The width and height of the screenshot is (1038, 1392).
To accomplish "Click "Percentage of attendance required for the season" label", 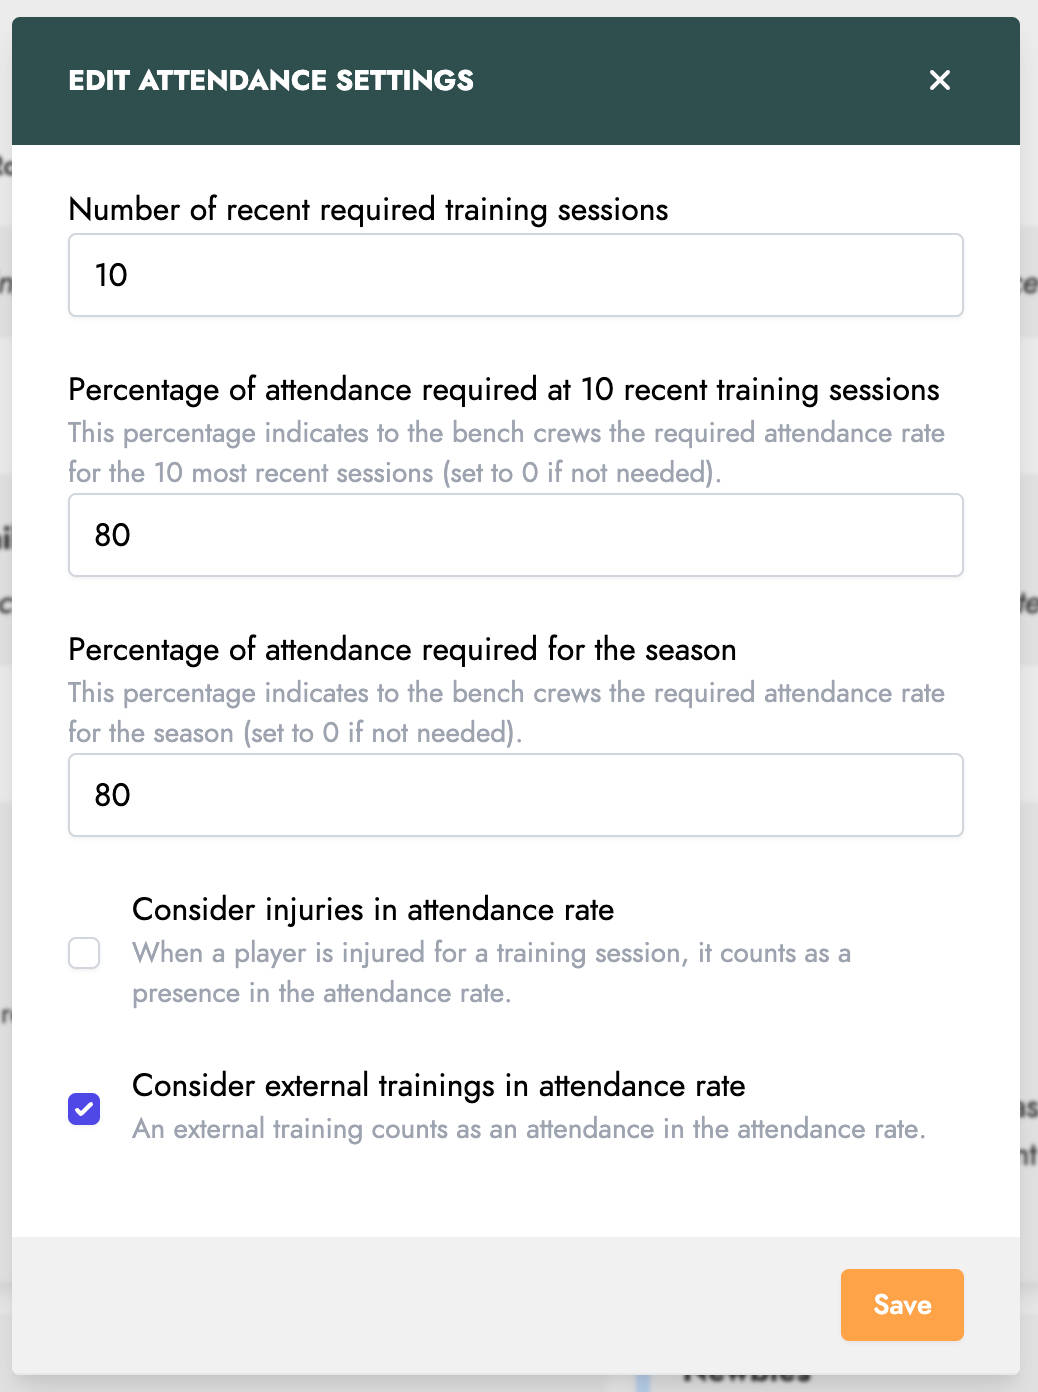I will 402,650.
